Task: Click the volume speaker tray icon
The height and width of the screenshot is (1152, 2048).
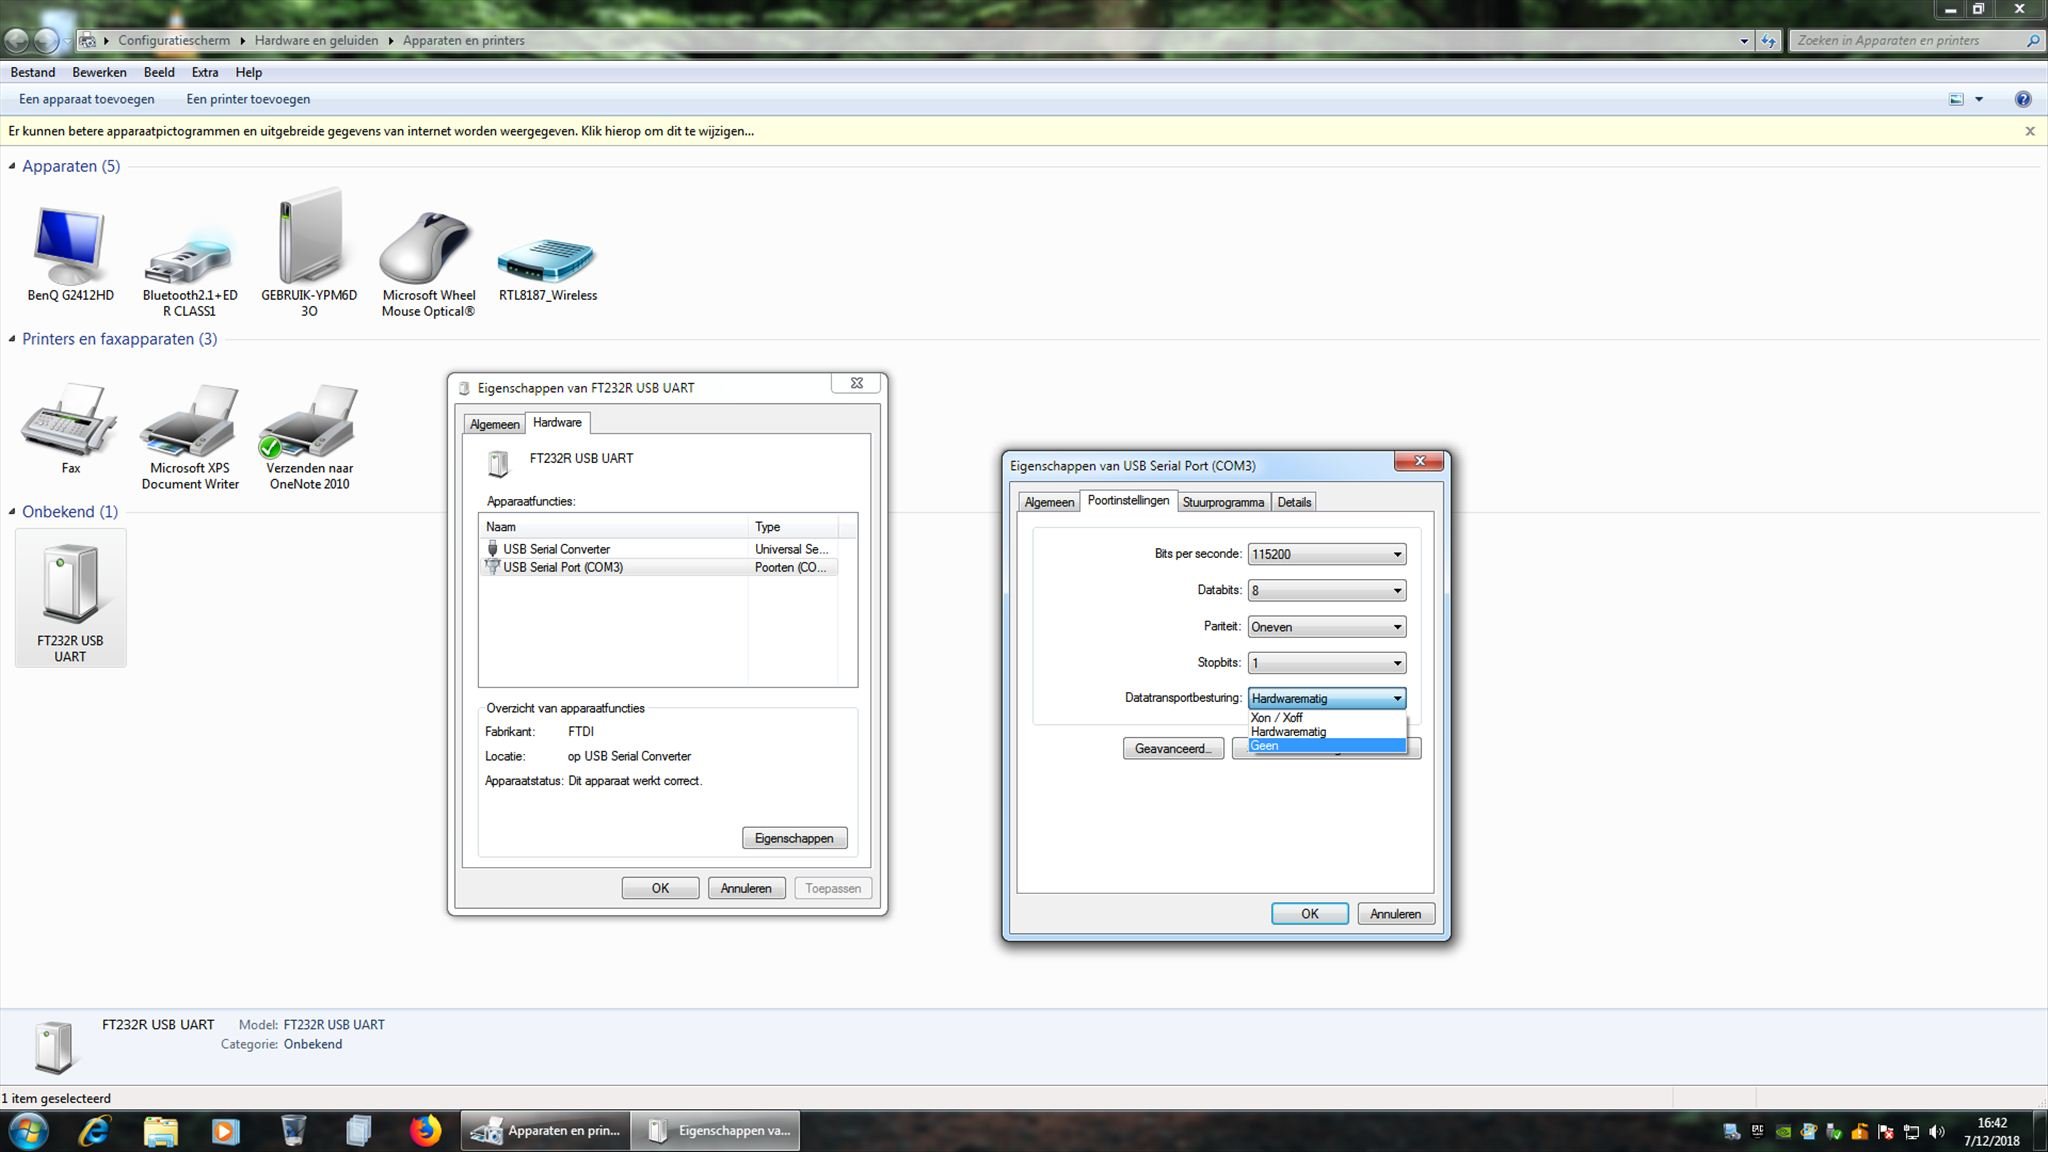Action: (x=1937, y=1132)
